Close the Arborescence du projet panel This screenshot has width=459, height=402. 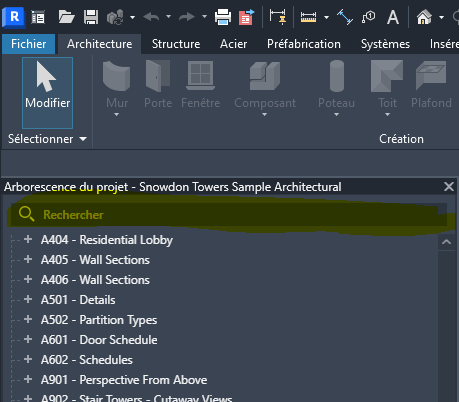point(449,187)
